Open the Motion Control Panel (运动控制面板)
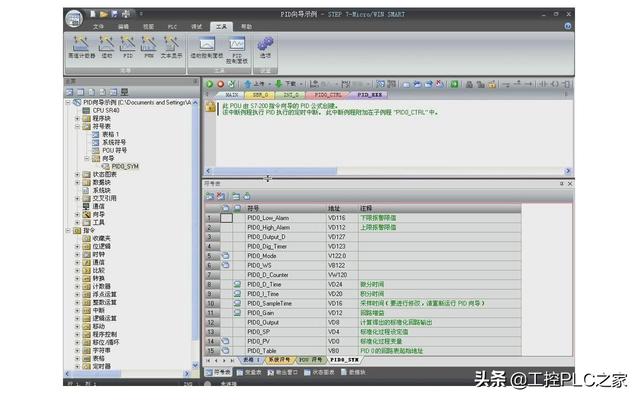This screenshot has height=400, width=640. 207,48
